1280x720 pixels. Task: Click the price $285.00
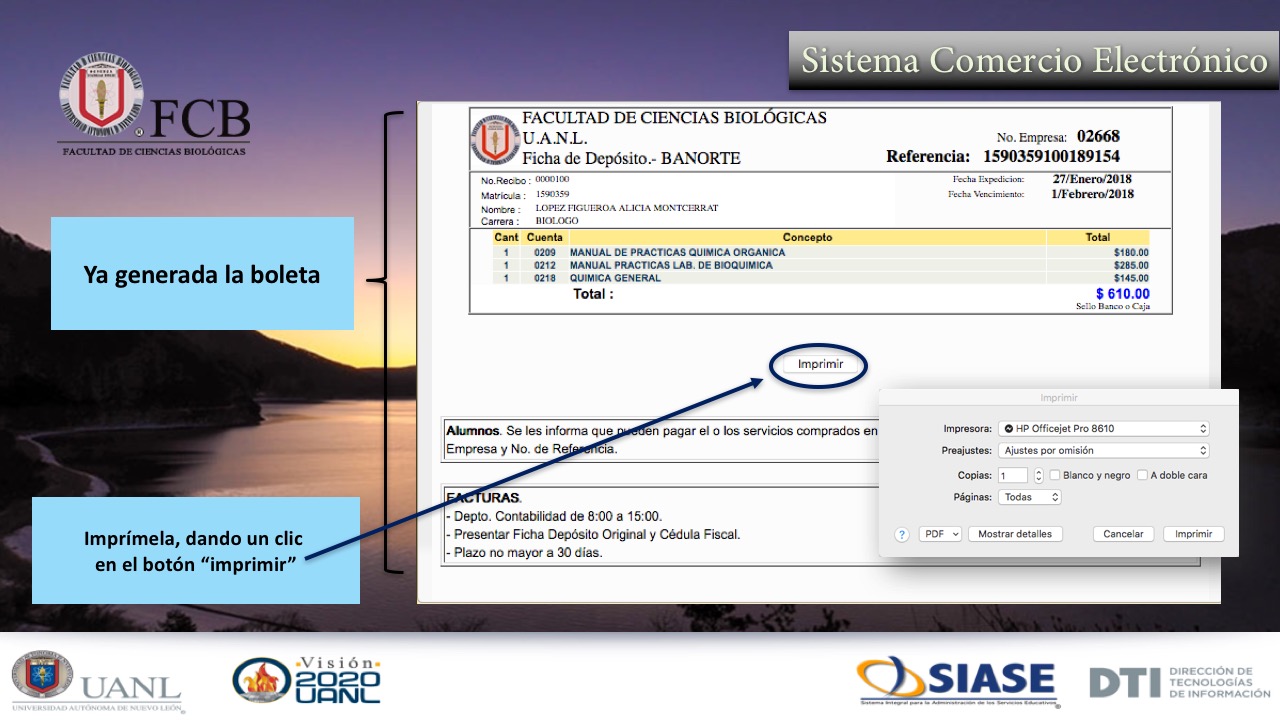pyautogui.click(x=1131, y=266)
